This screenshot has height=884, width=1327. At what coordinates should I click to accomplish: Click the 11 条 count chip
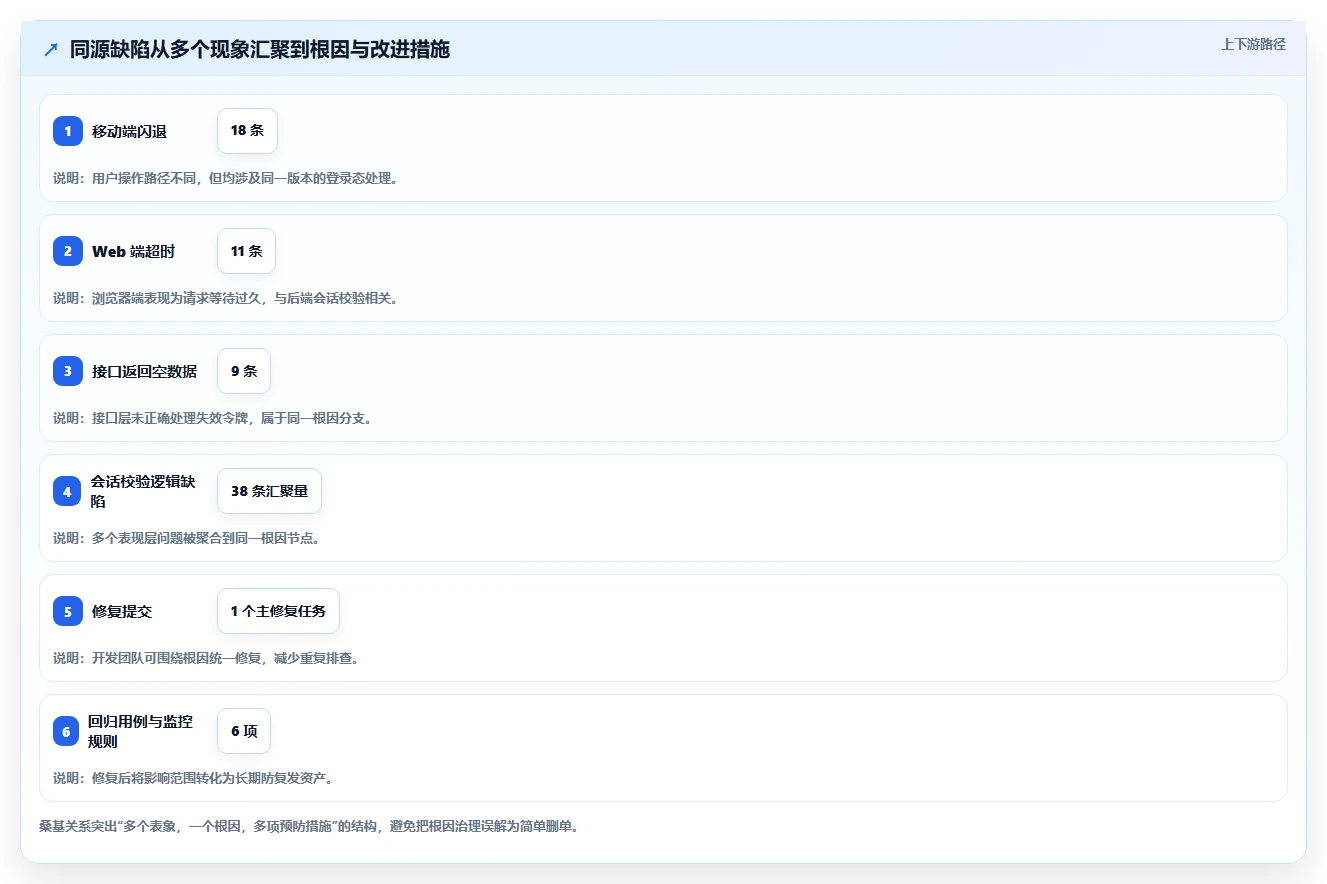click(246, 251)
